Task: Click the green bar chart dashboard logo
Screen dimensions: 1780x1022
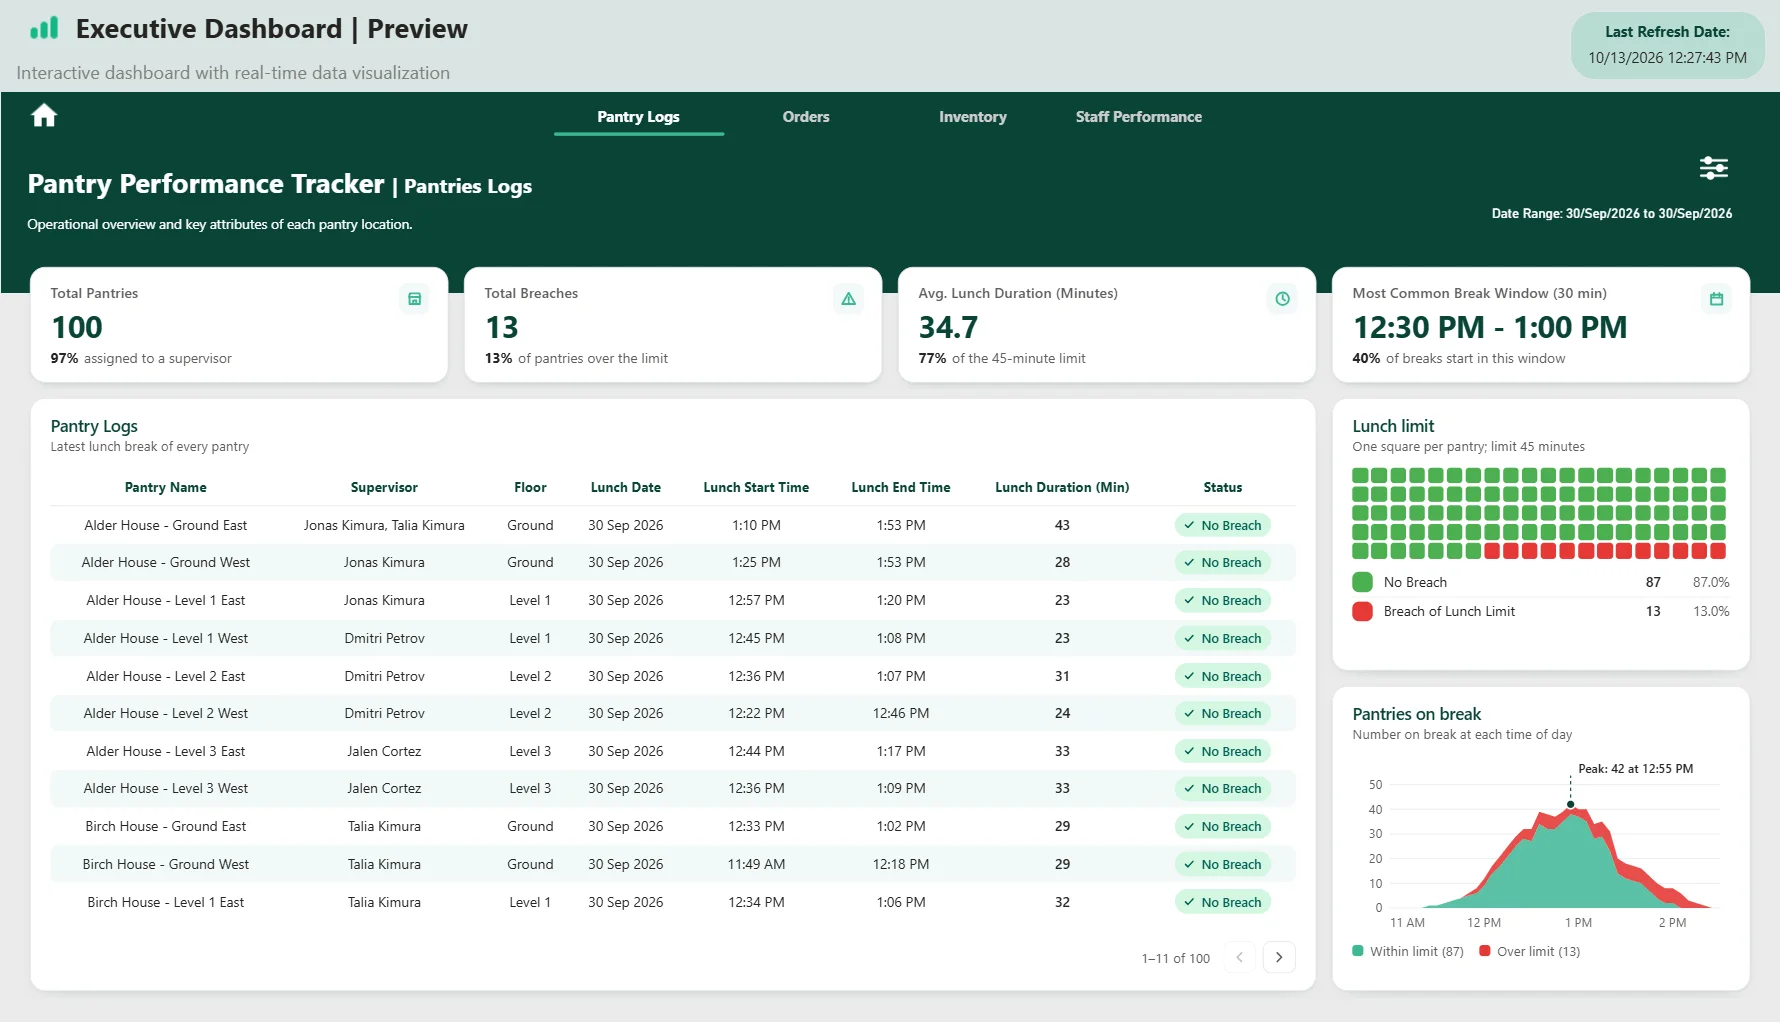Action: pyautogui.click(x=44, y=28)
